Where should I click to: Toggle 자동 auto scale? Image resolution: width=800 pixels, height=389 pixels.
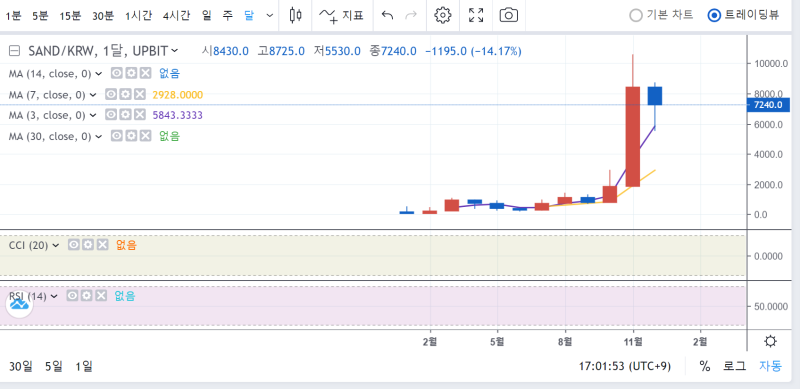[x=770, y=366]
